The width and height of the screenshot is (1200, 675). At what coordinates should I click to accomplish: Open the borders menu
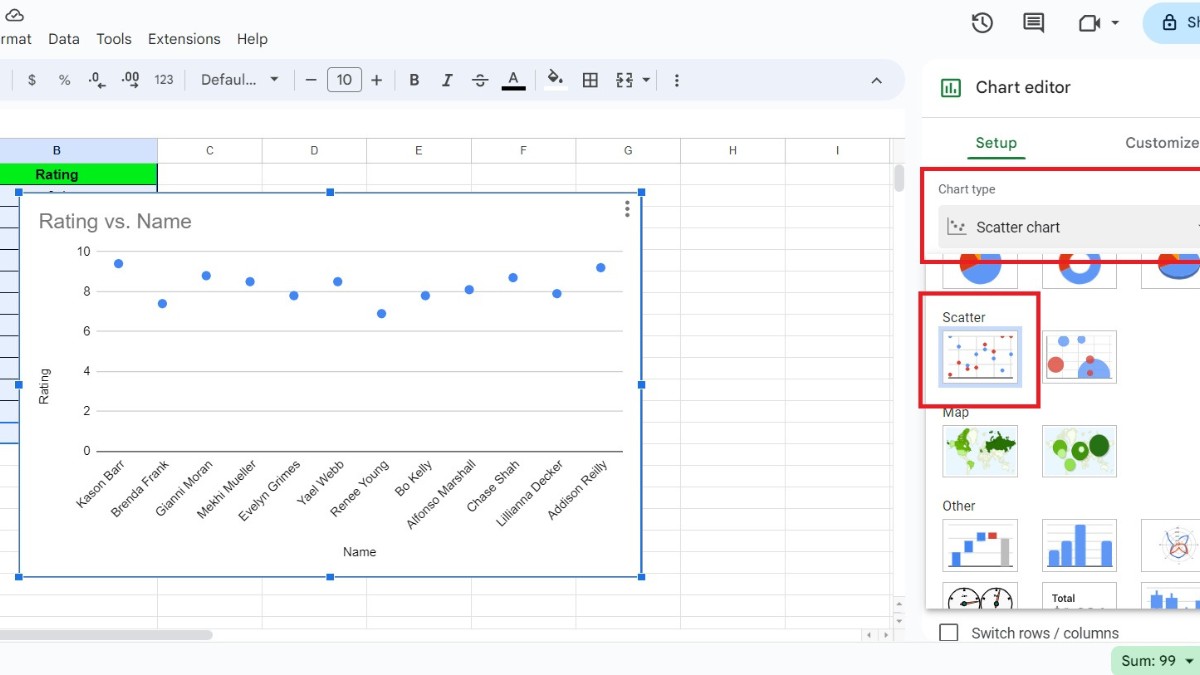pyautogui.click(x=590, y=79)
